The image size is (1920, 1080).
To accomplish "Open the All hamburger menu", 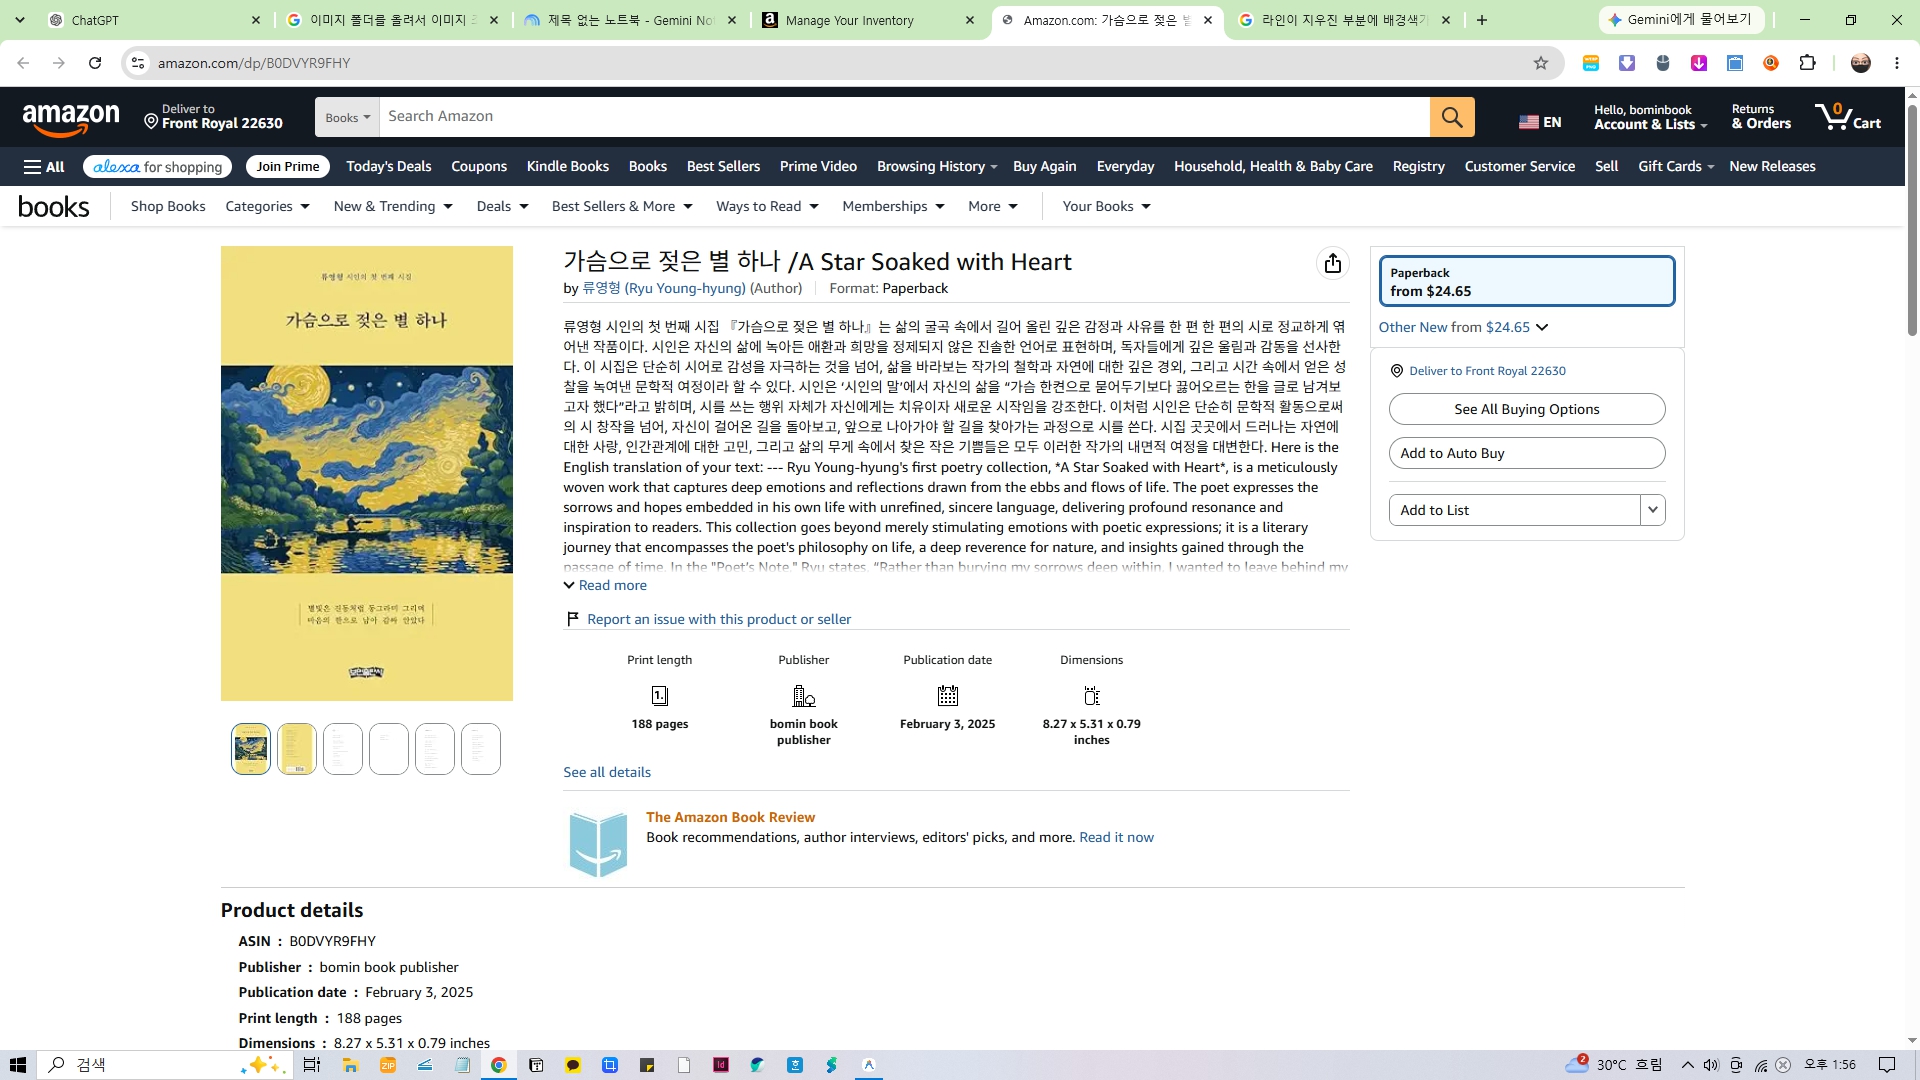I will coord(44,167).
